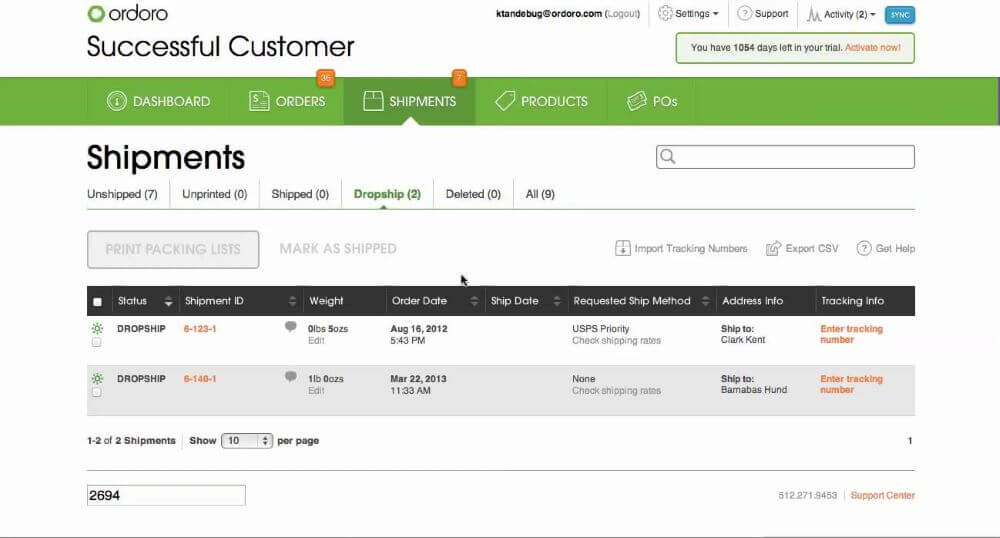
Task: Click Import Tracking Numbers link
Action: tap(691, 249)
